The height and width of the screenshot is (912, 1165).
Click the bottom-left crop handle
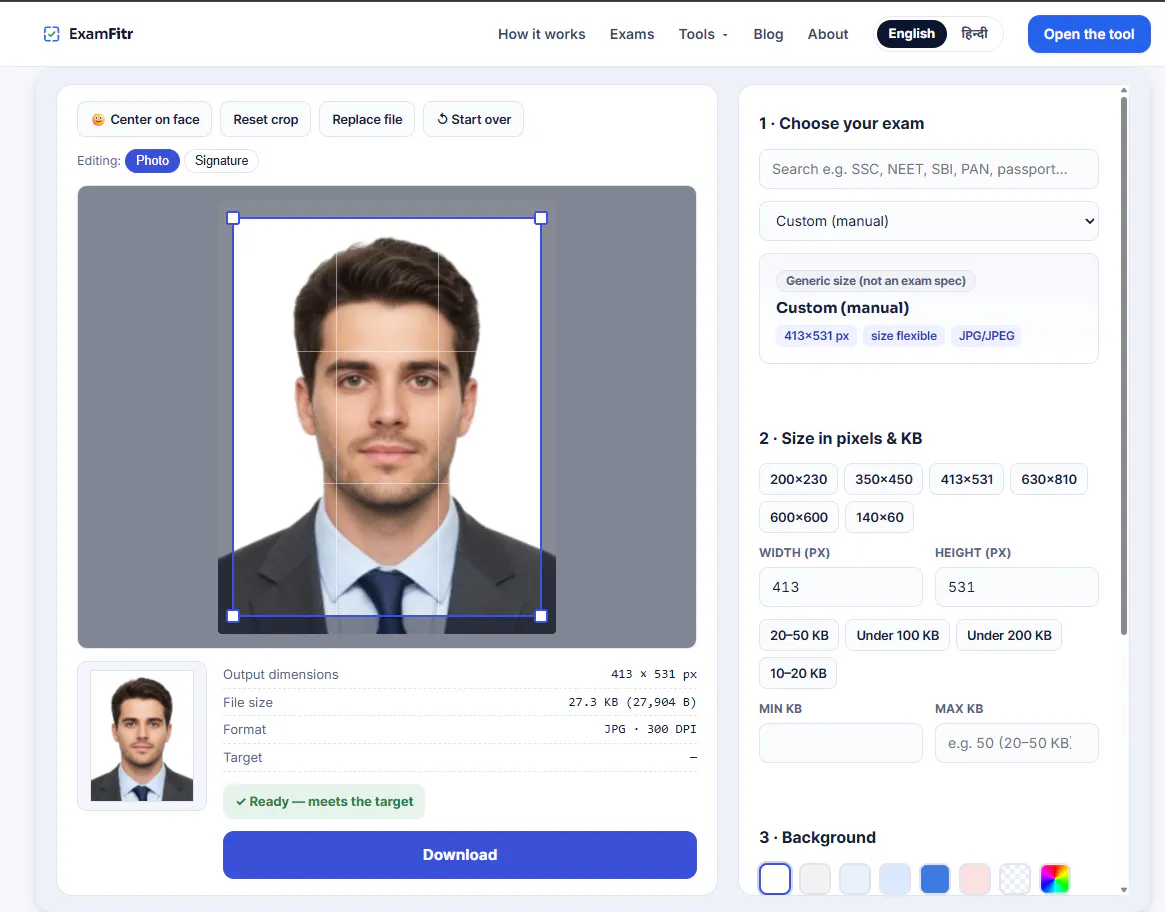(233, 615)
